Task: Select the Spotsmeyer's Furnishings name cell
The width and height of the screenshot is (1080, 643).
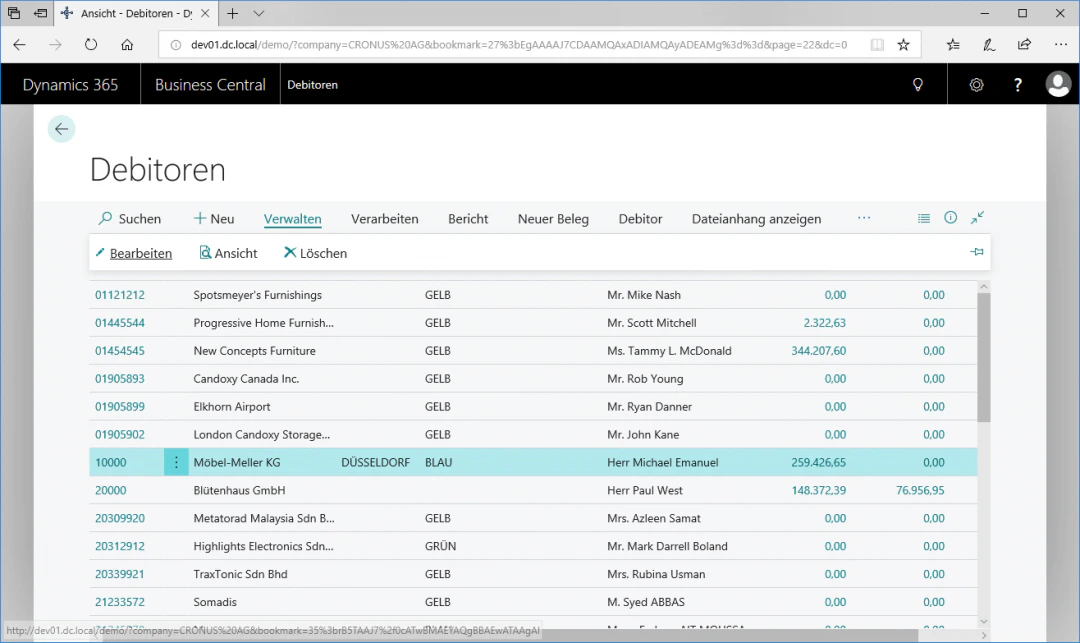Action: tap(258, 295)
